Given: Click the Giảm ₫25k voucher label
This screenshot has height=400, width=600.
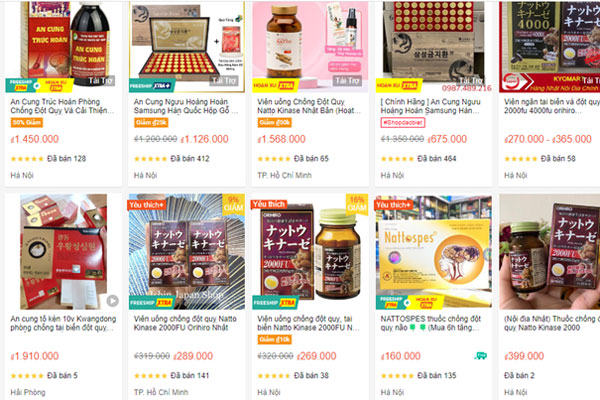Looking at the screenshot, I should tap(151, 123).
